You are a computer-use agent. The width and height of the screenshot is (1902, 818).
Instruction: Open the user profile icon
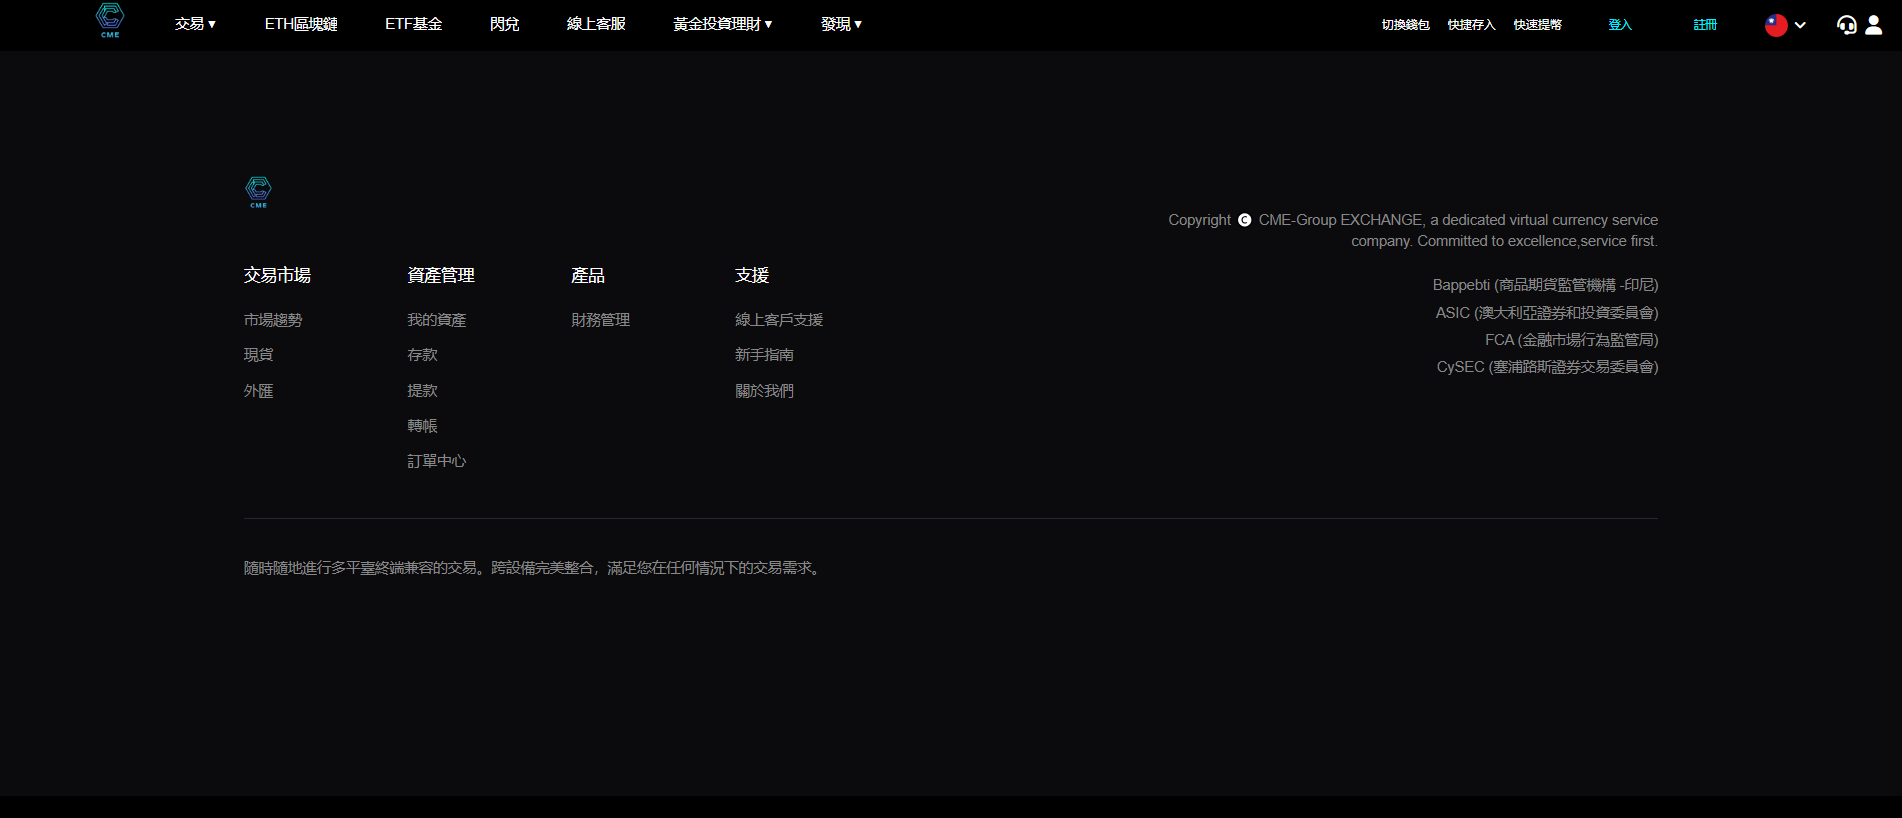[1874, 25]
